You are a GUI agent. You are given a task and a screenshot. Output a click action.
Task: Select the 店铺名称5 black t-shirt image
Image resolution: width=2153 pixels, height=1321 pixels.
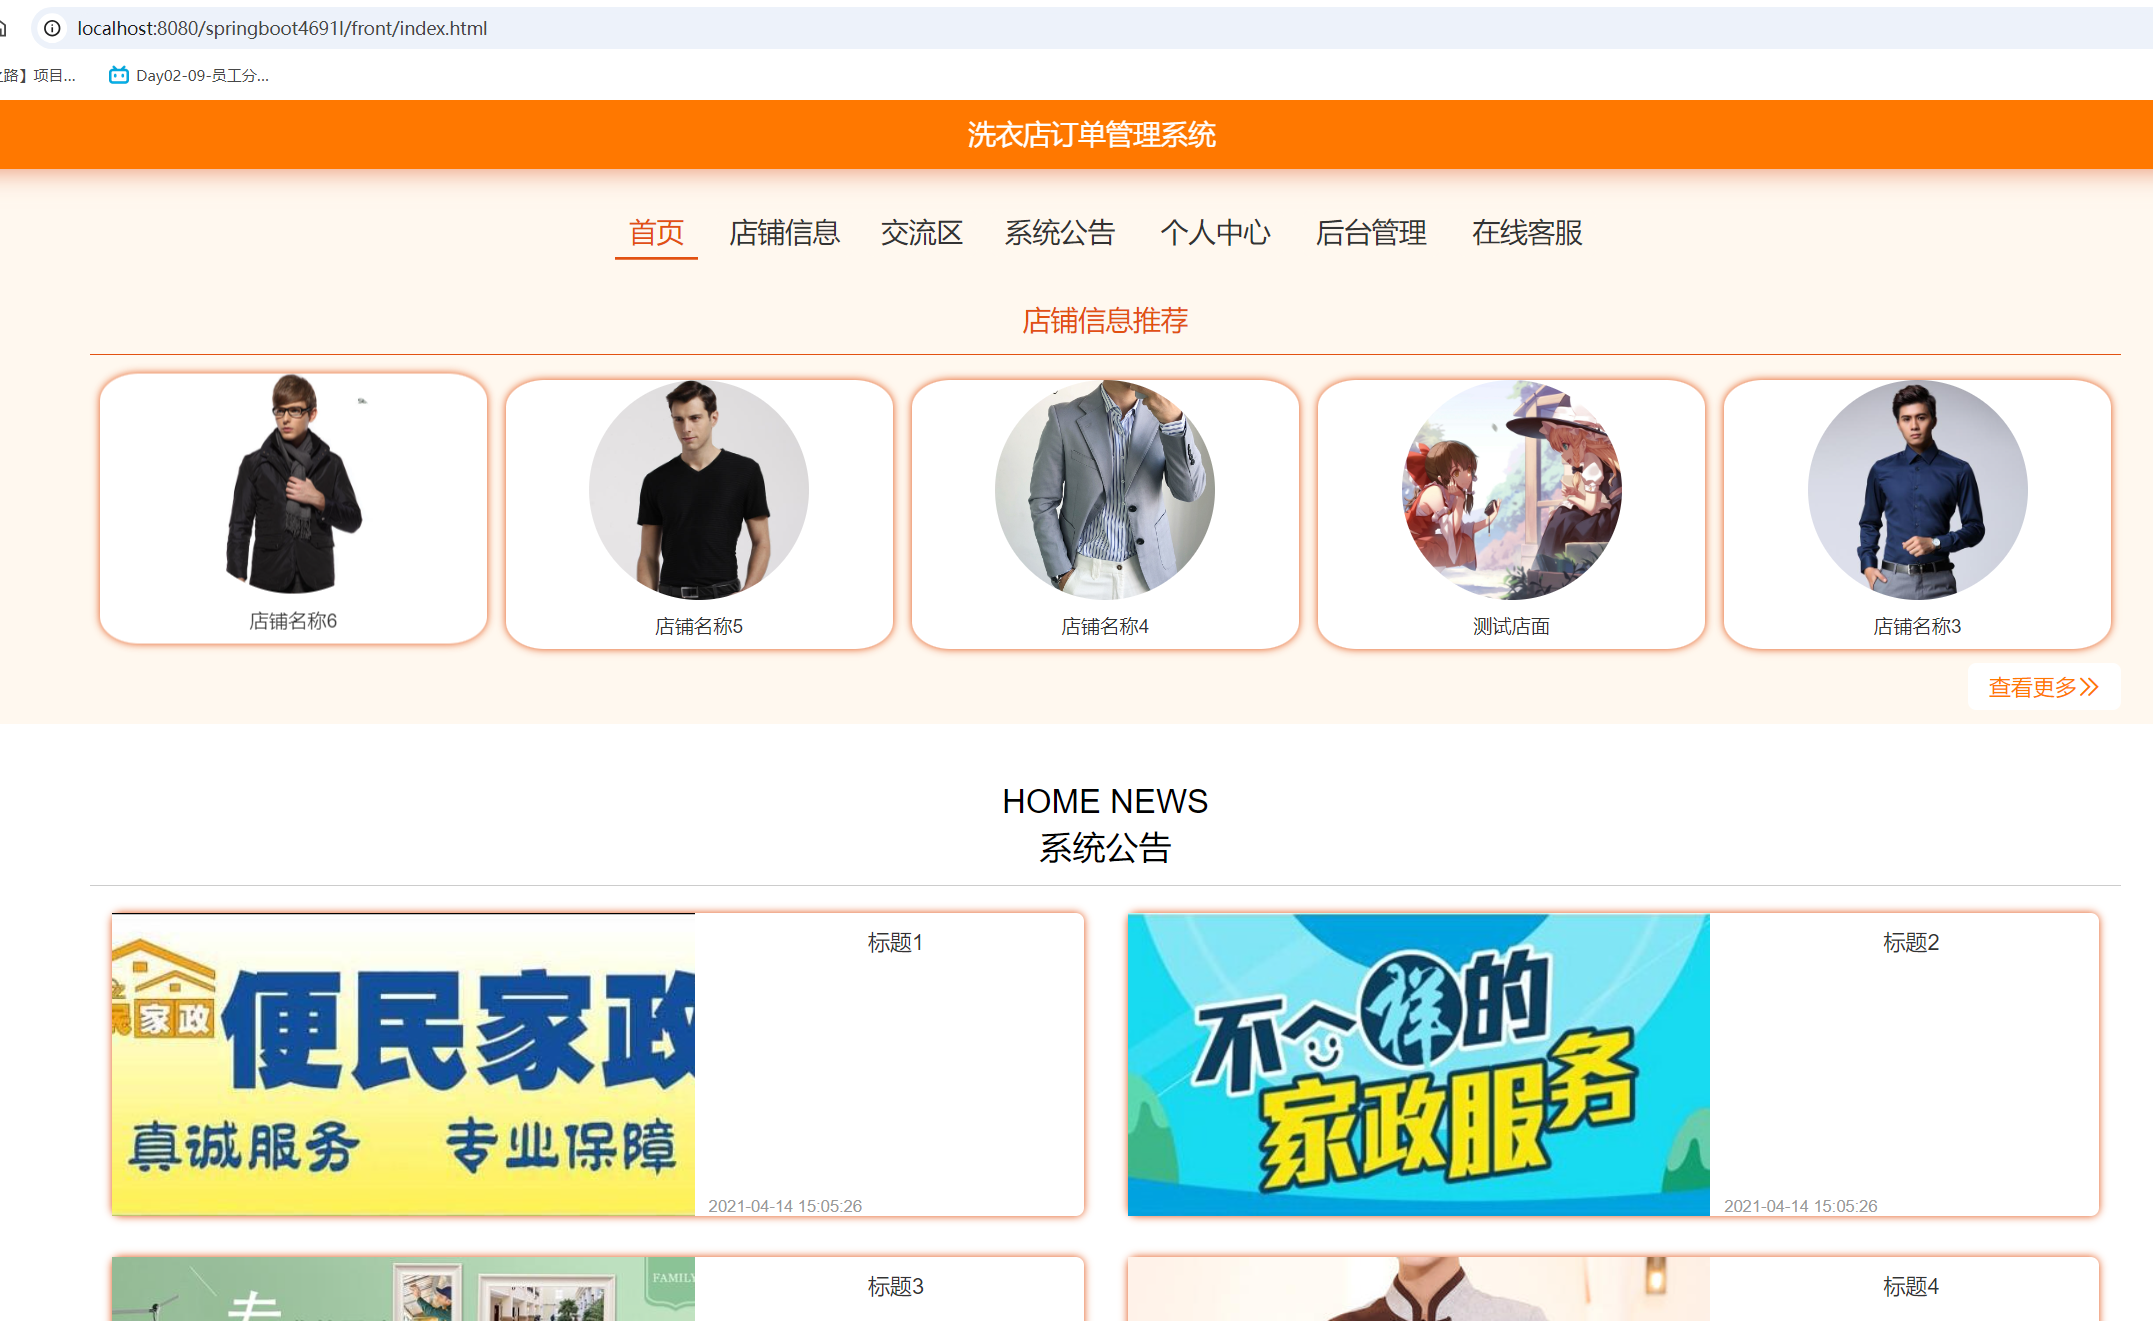699,490
